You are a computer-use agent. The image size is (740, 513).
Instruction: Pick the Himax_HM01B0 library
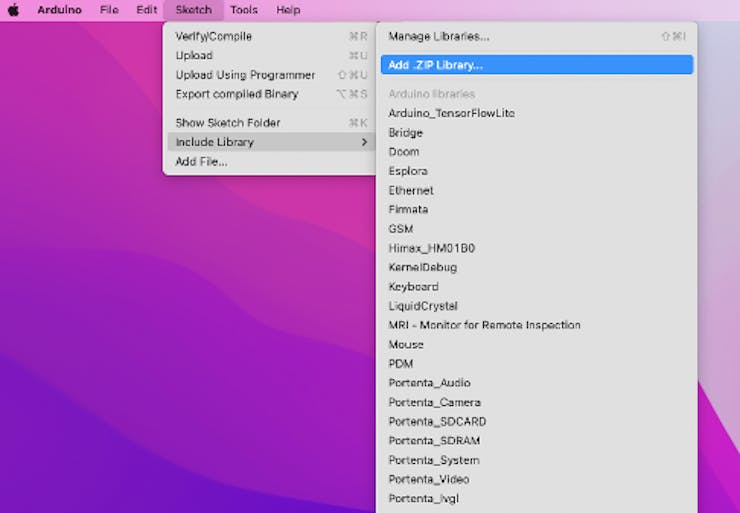pos(432,248)
